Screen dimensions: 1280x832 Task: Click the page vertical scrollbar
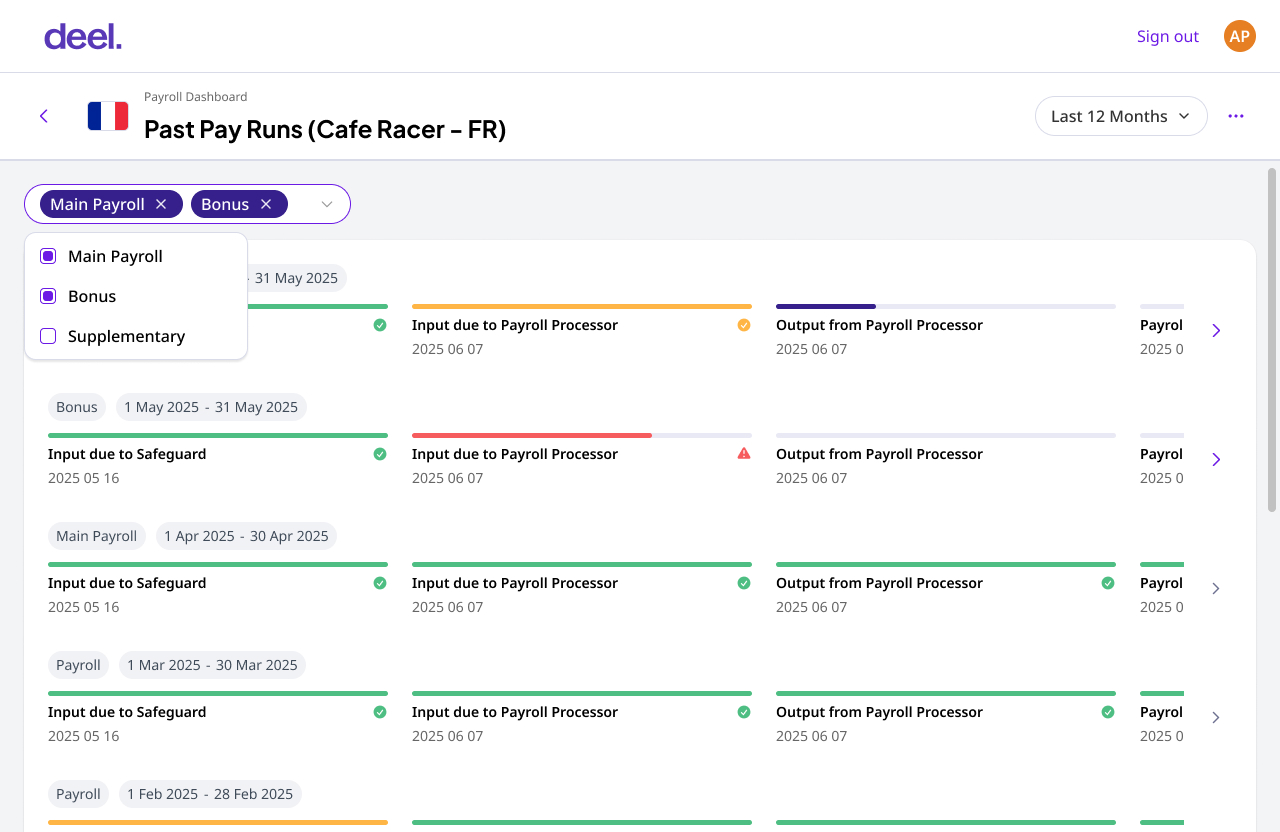(x=1272, y=340)
